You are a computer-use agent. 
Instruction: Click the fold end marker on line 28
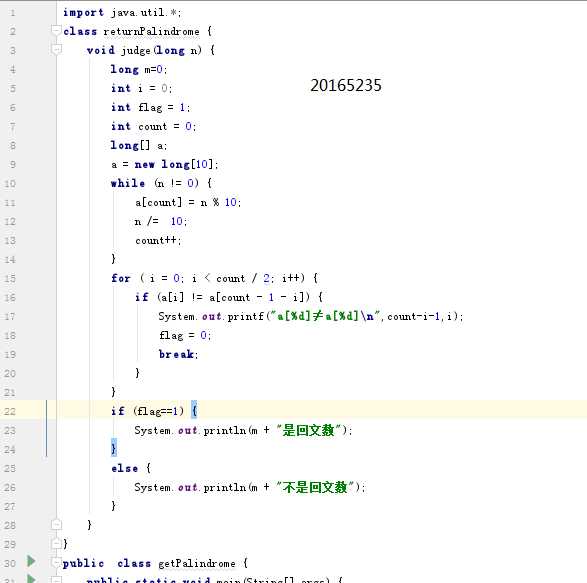(x=56, y=524)
